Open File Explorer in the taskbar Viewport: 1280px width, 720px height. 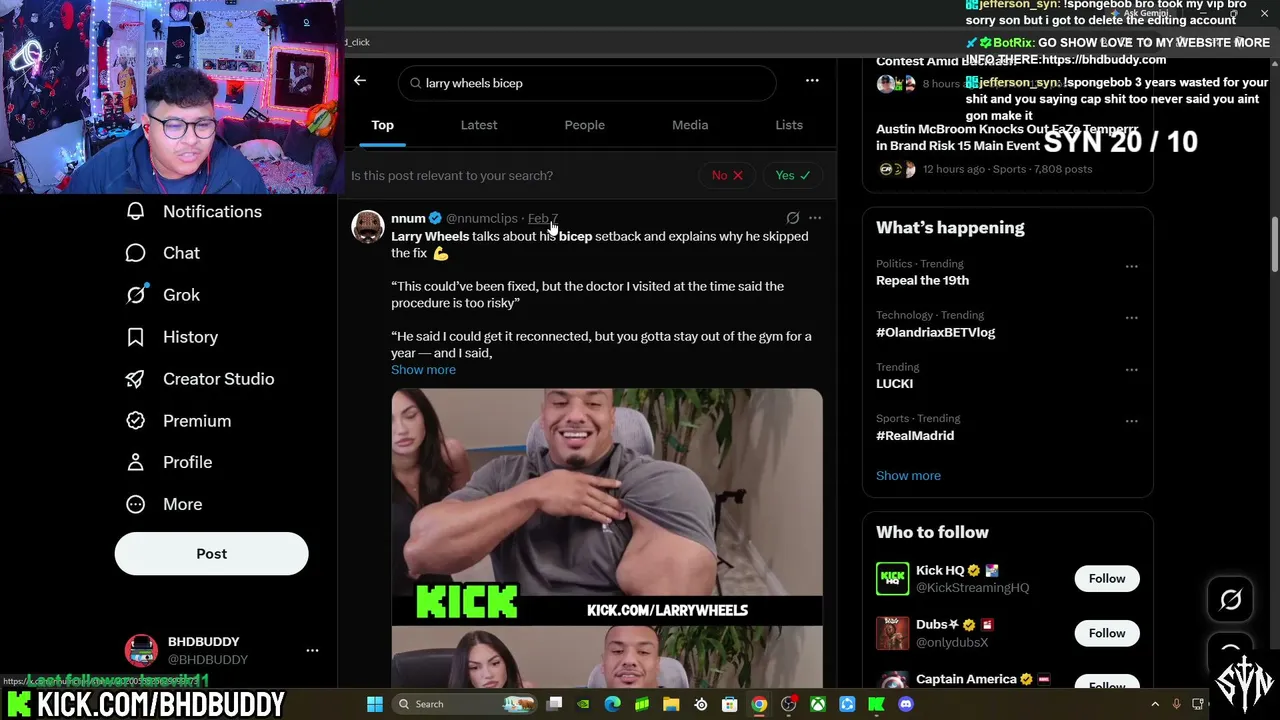(x=672, y=704)
